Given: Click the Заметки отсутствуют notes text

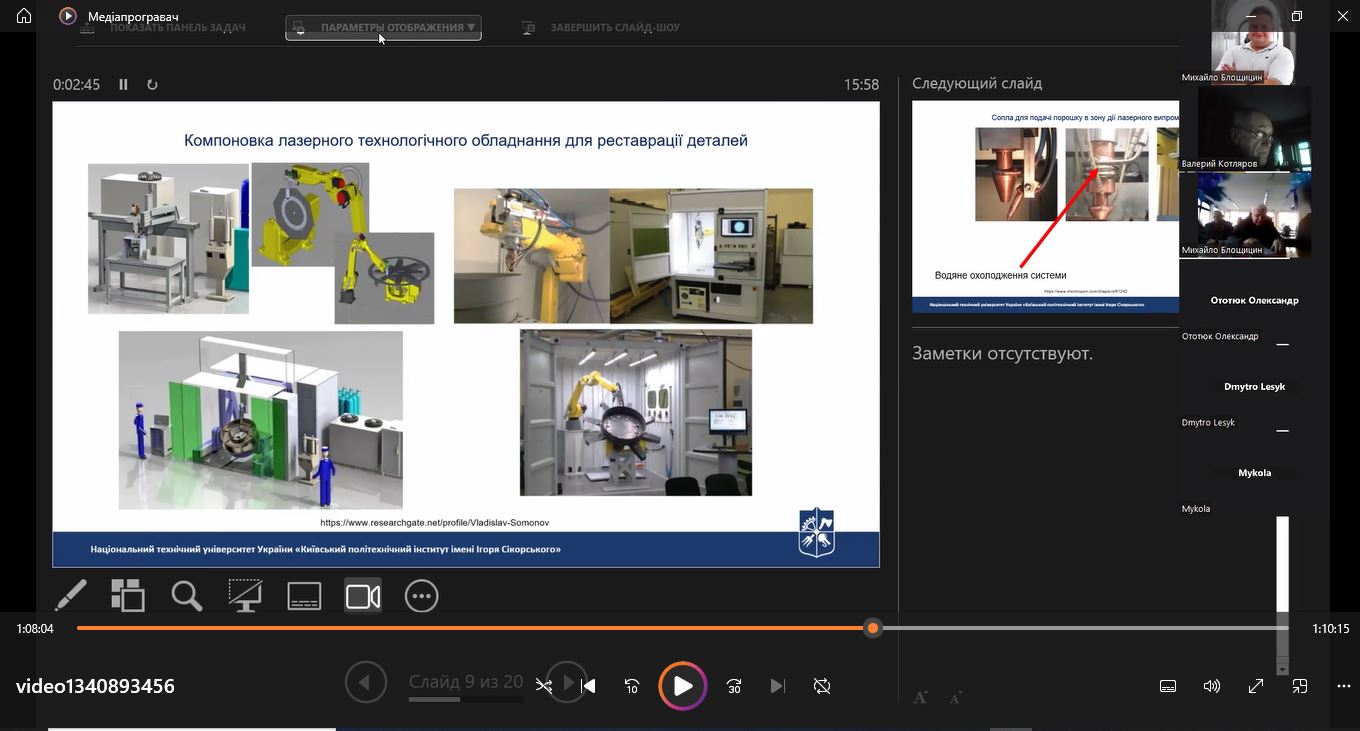Looking at the screenshot, I should pyautogui.click(x=1002, y=353).
